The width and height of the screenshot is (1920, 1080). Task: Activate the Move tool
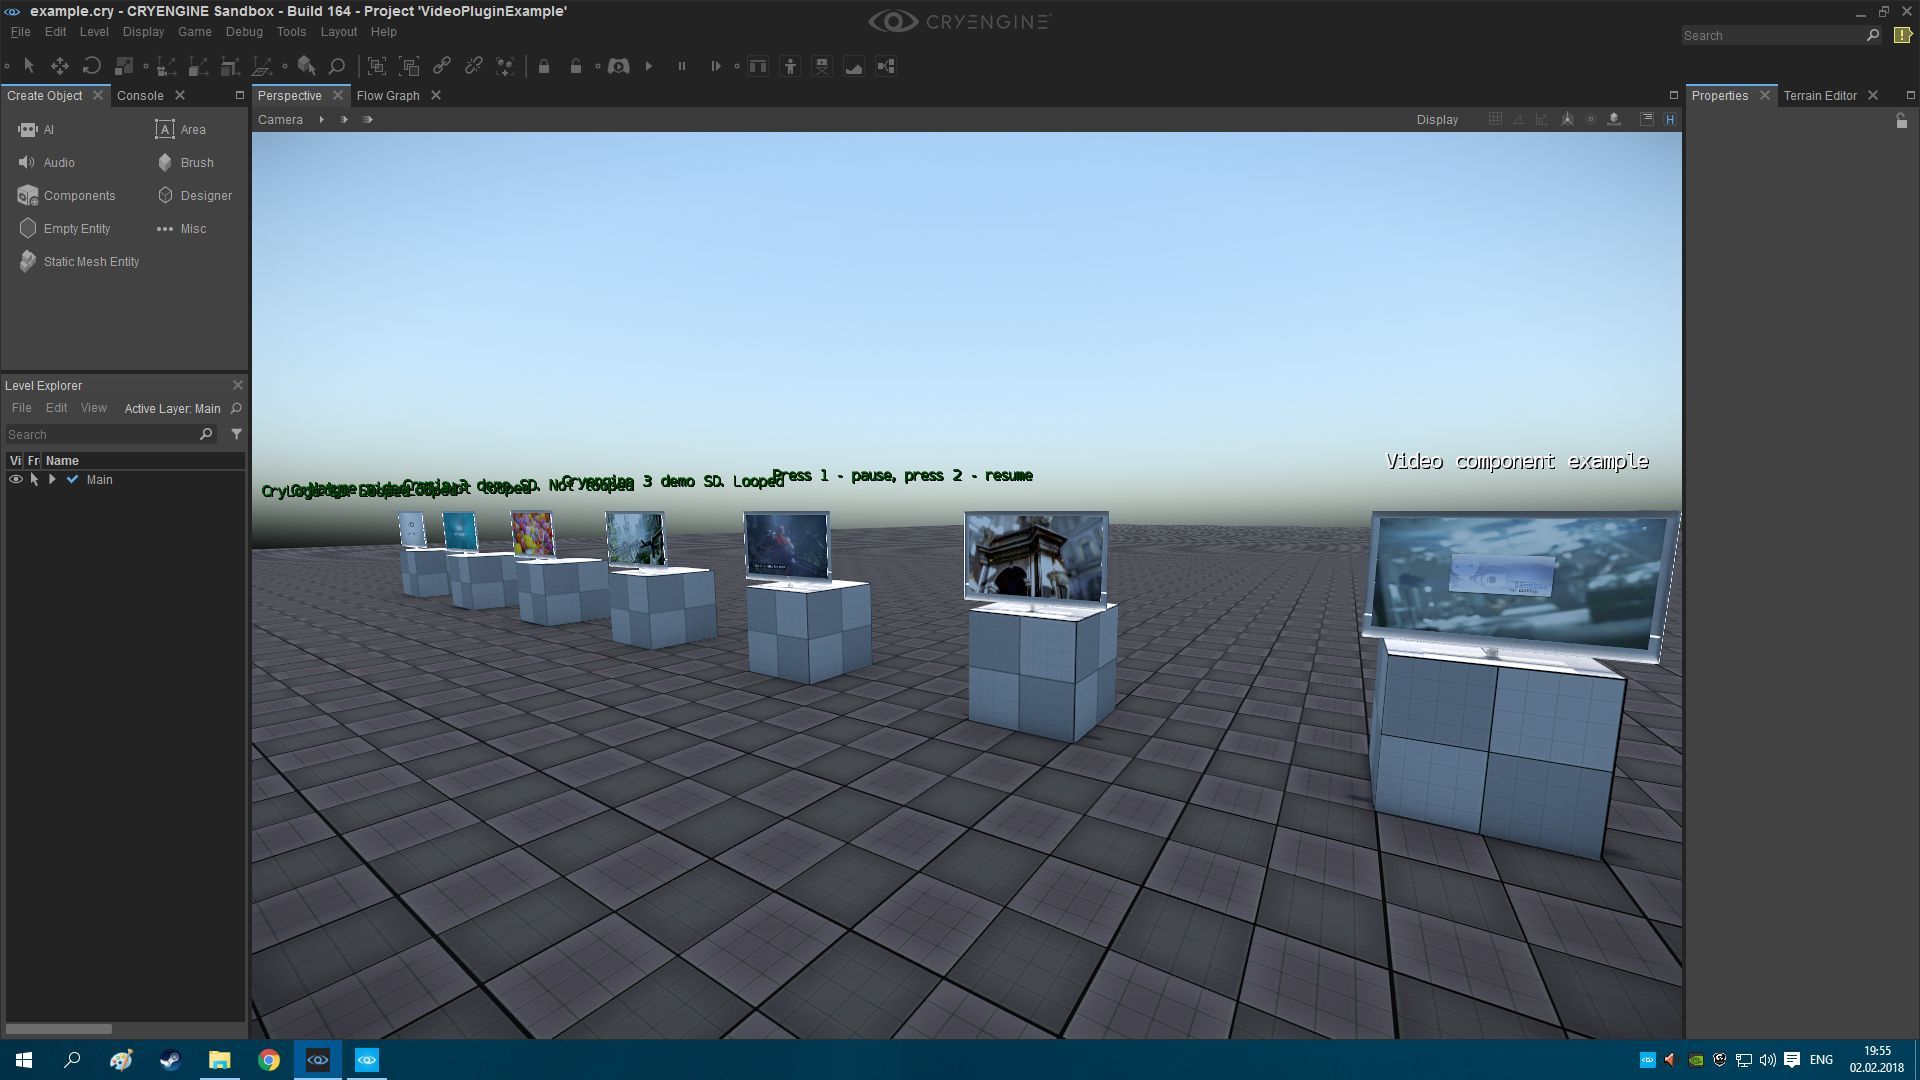[60, 66]
